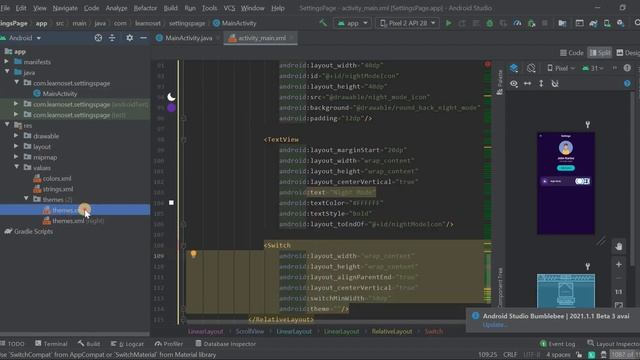Expand com.learnoset.settingspage androidTest package
This screenshot has height=360, width=640.
click(16, 104)
